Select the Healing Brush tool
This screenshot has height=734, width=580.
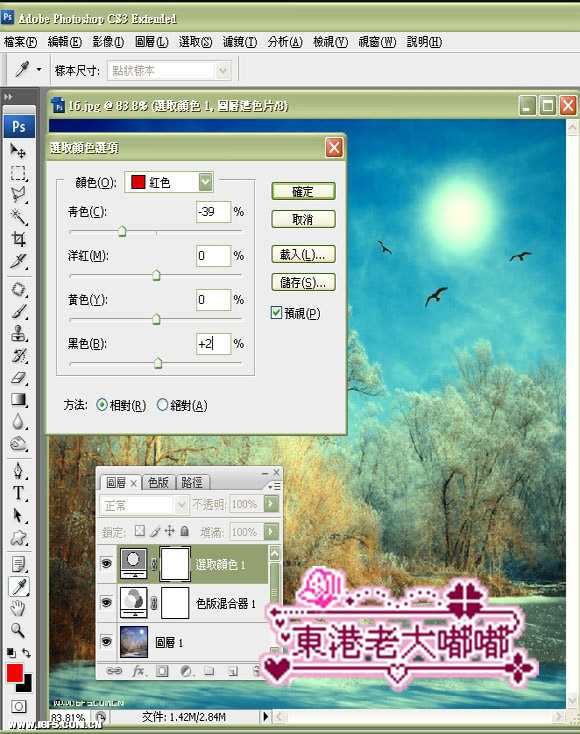(18, 289)
